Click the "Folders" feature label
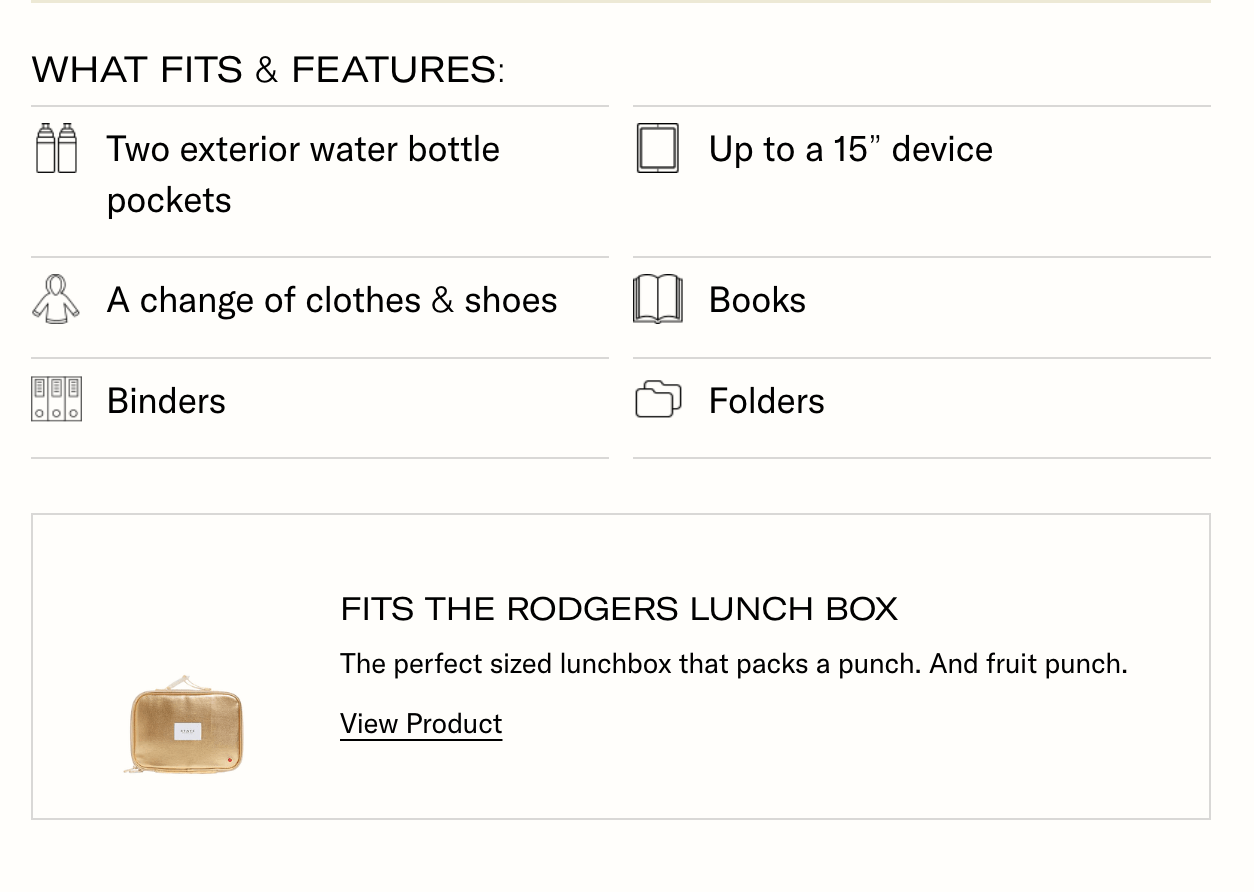This screenshot has width=1254, height=892. click(766, 401)
